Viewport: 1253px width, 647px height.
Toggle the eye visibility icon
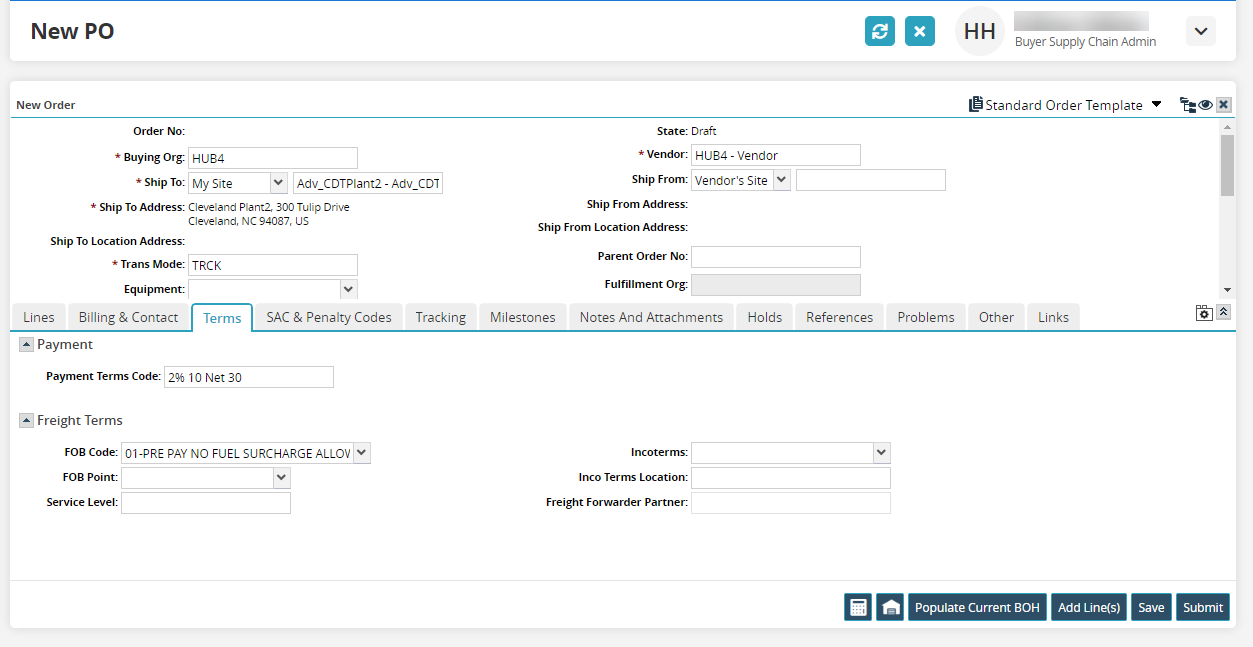click(1206, 105)
